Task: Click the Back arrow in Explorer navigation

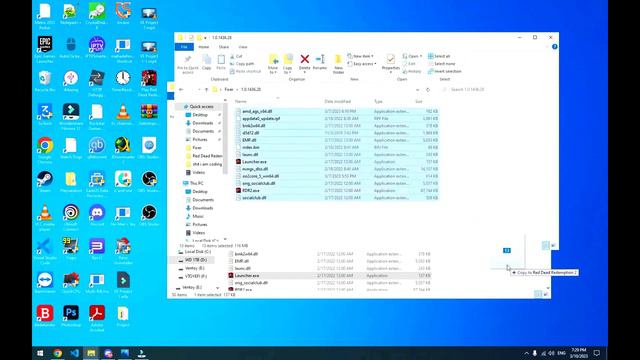Action: (x=181, y=89)
